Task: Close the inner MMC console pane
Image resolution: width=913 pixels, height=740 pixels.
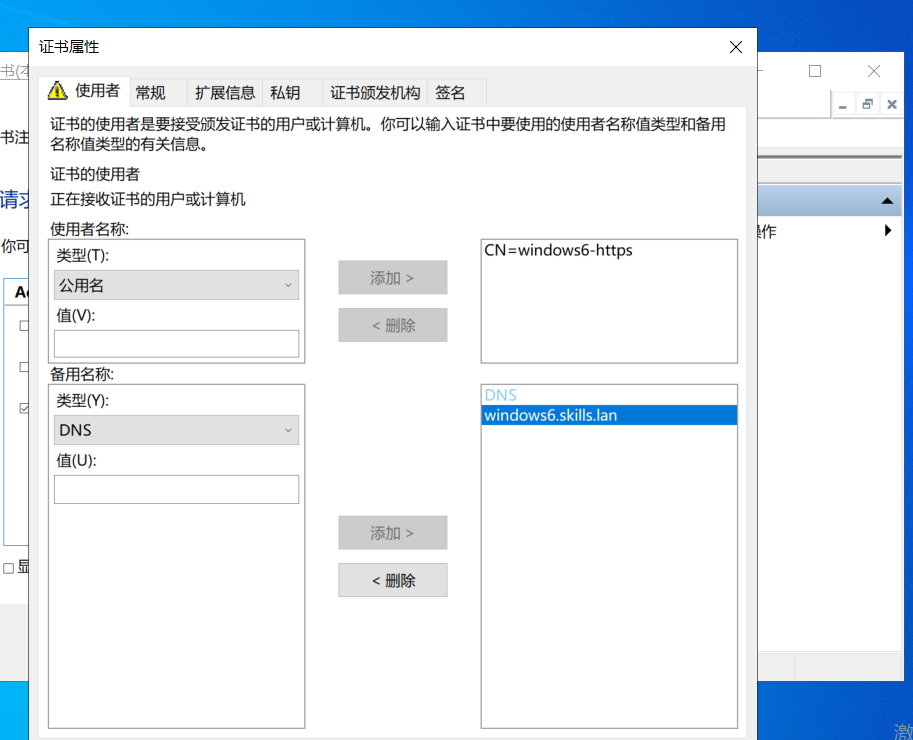Action: point(890,105)
